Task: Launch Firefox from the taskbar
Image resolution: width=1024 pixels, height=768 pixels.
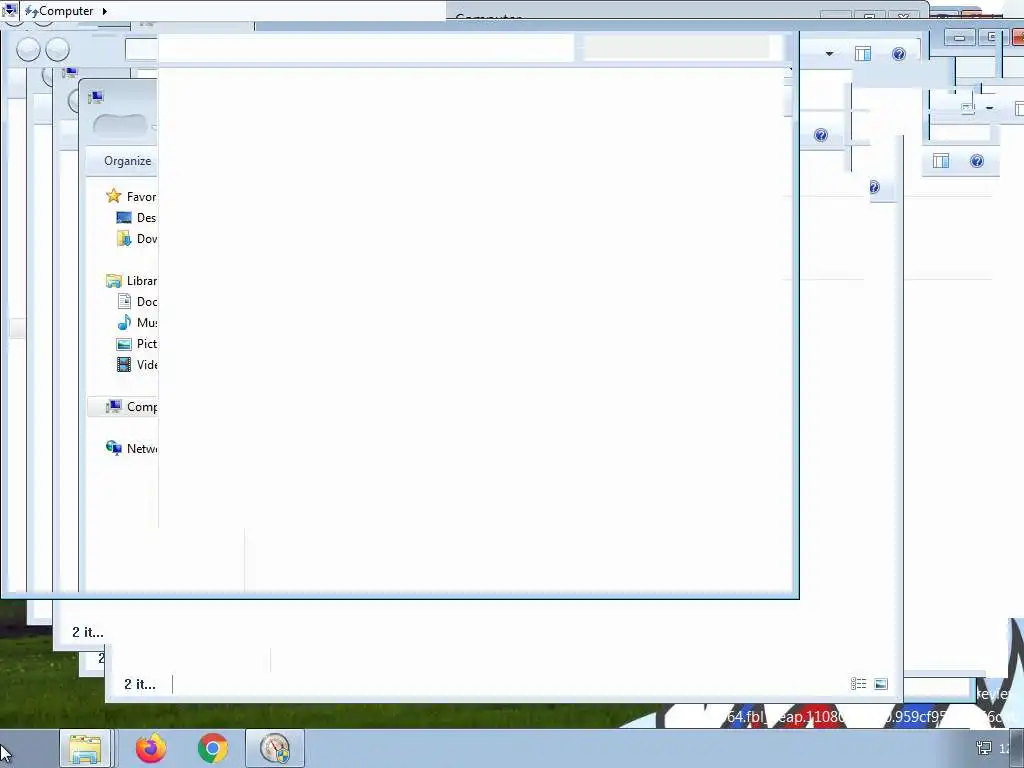Action: click(151, 748)
